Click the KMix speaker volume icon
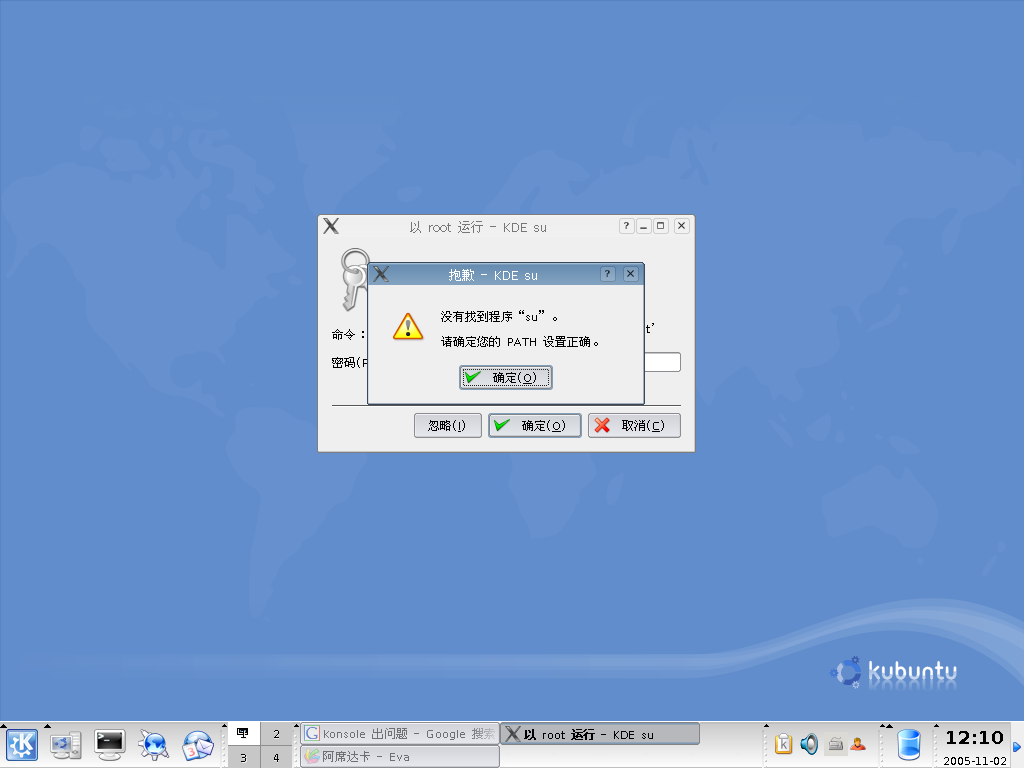The image size is (1024, 768). 809,744
